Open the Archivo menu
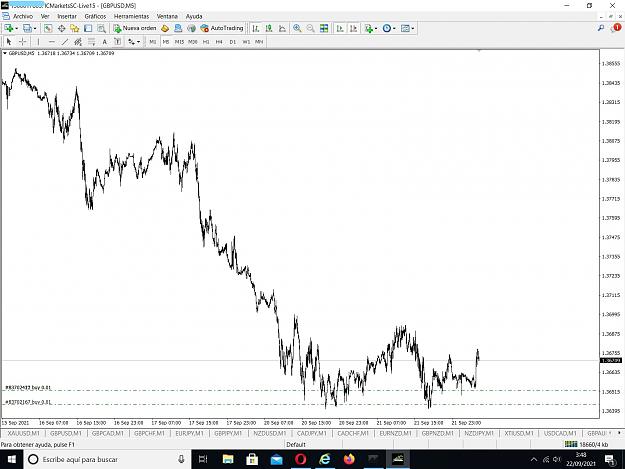This screenshot has width=625, height=469. tap(23, 16)
